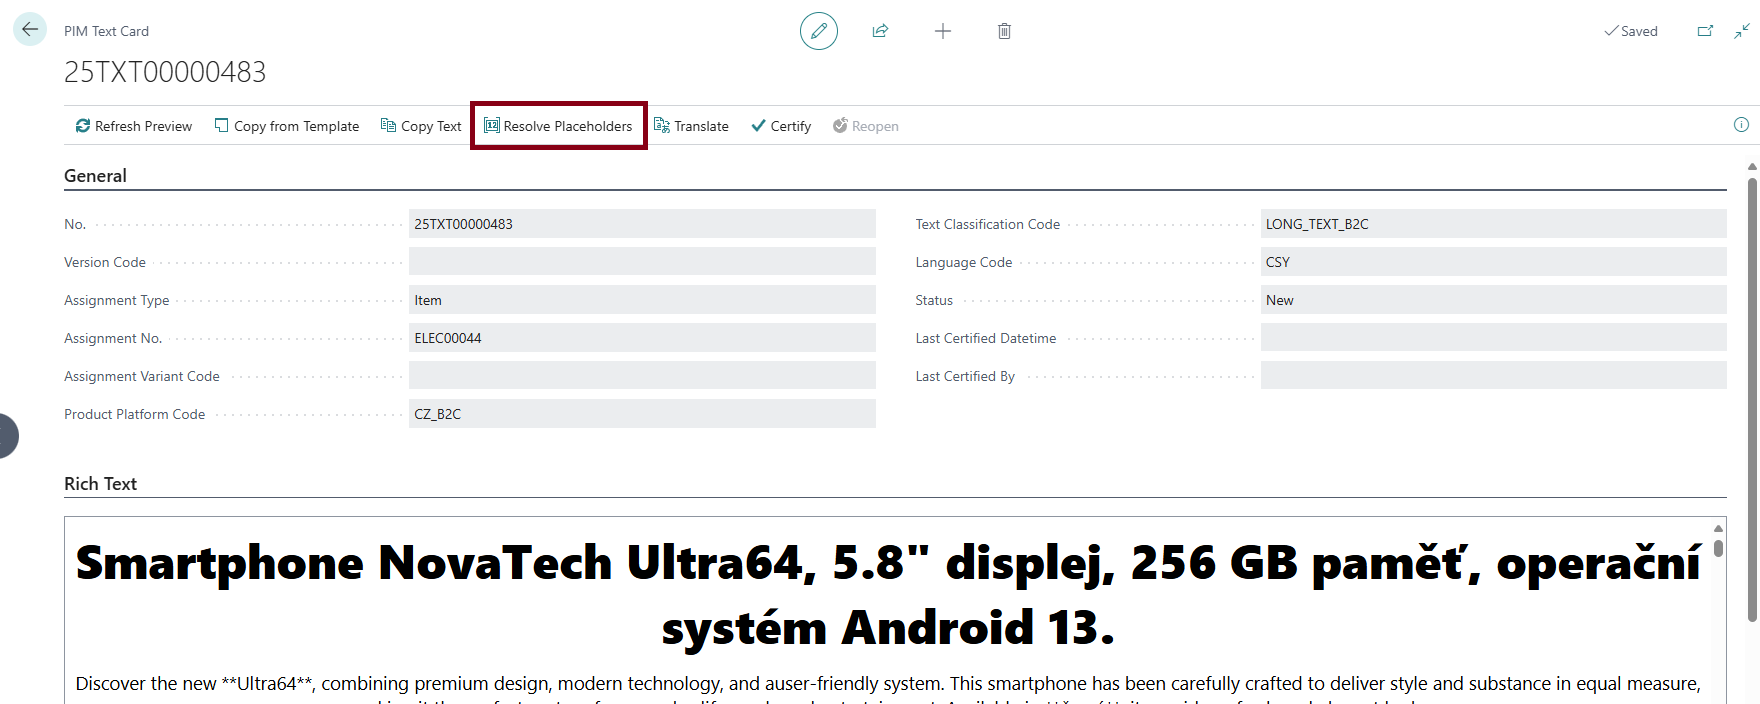
Task: Select the No. field value
Action: pyautogui.click(x=642, y=224)
